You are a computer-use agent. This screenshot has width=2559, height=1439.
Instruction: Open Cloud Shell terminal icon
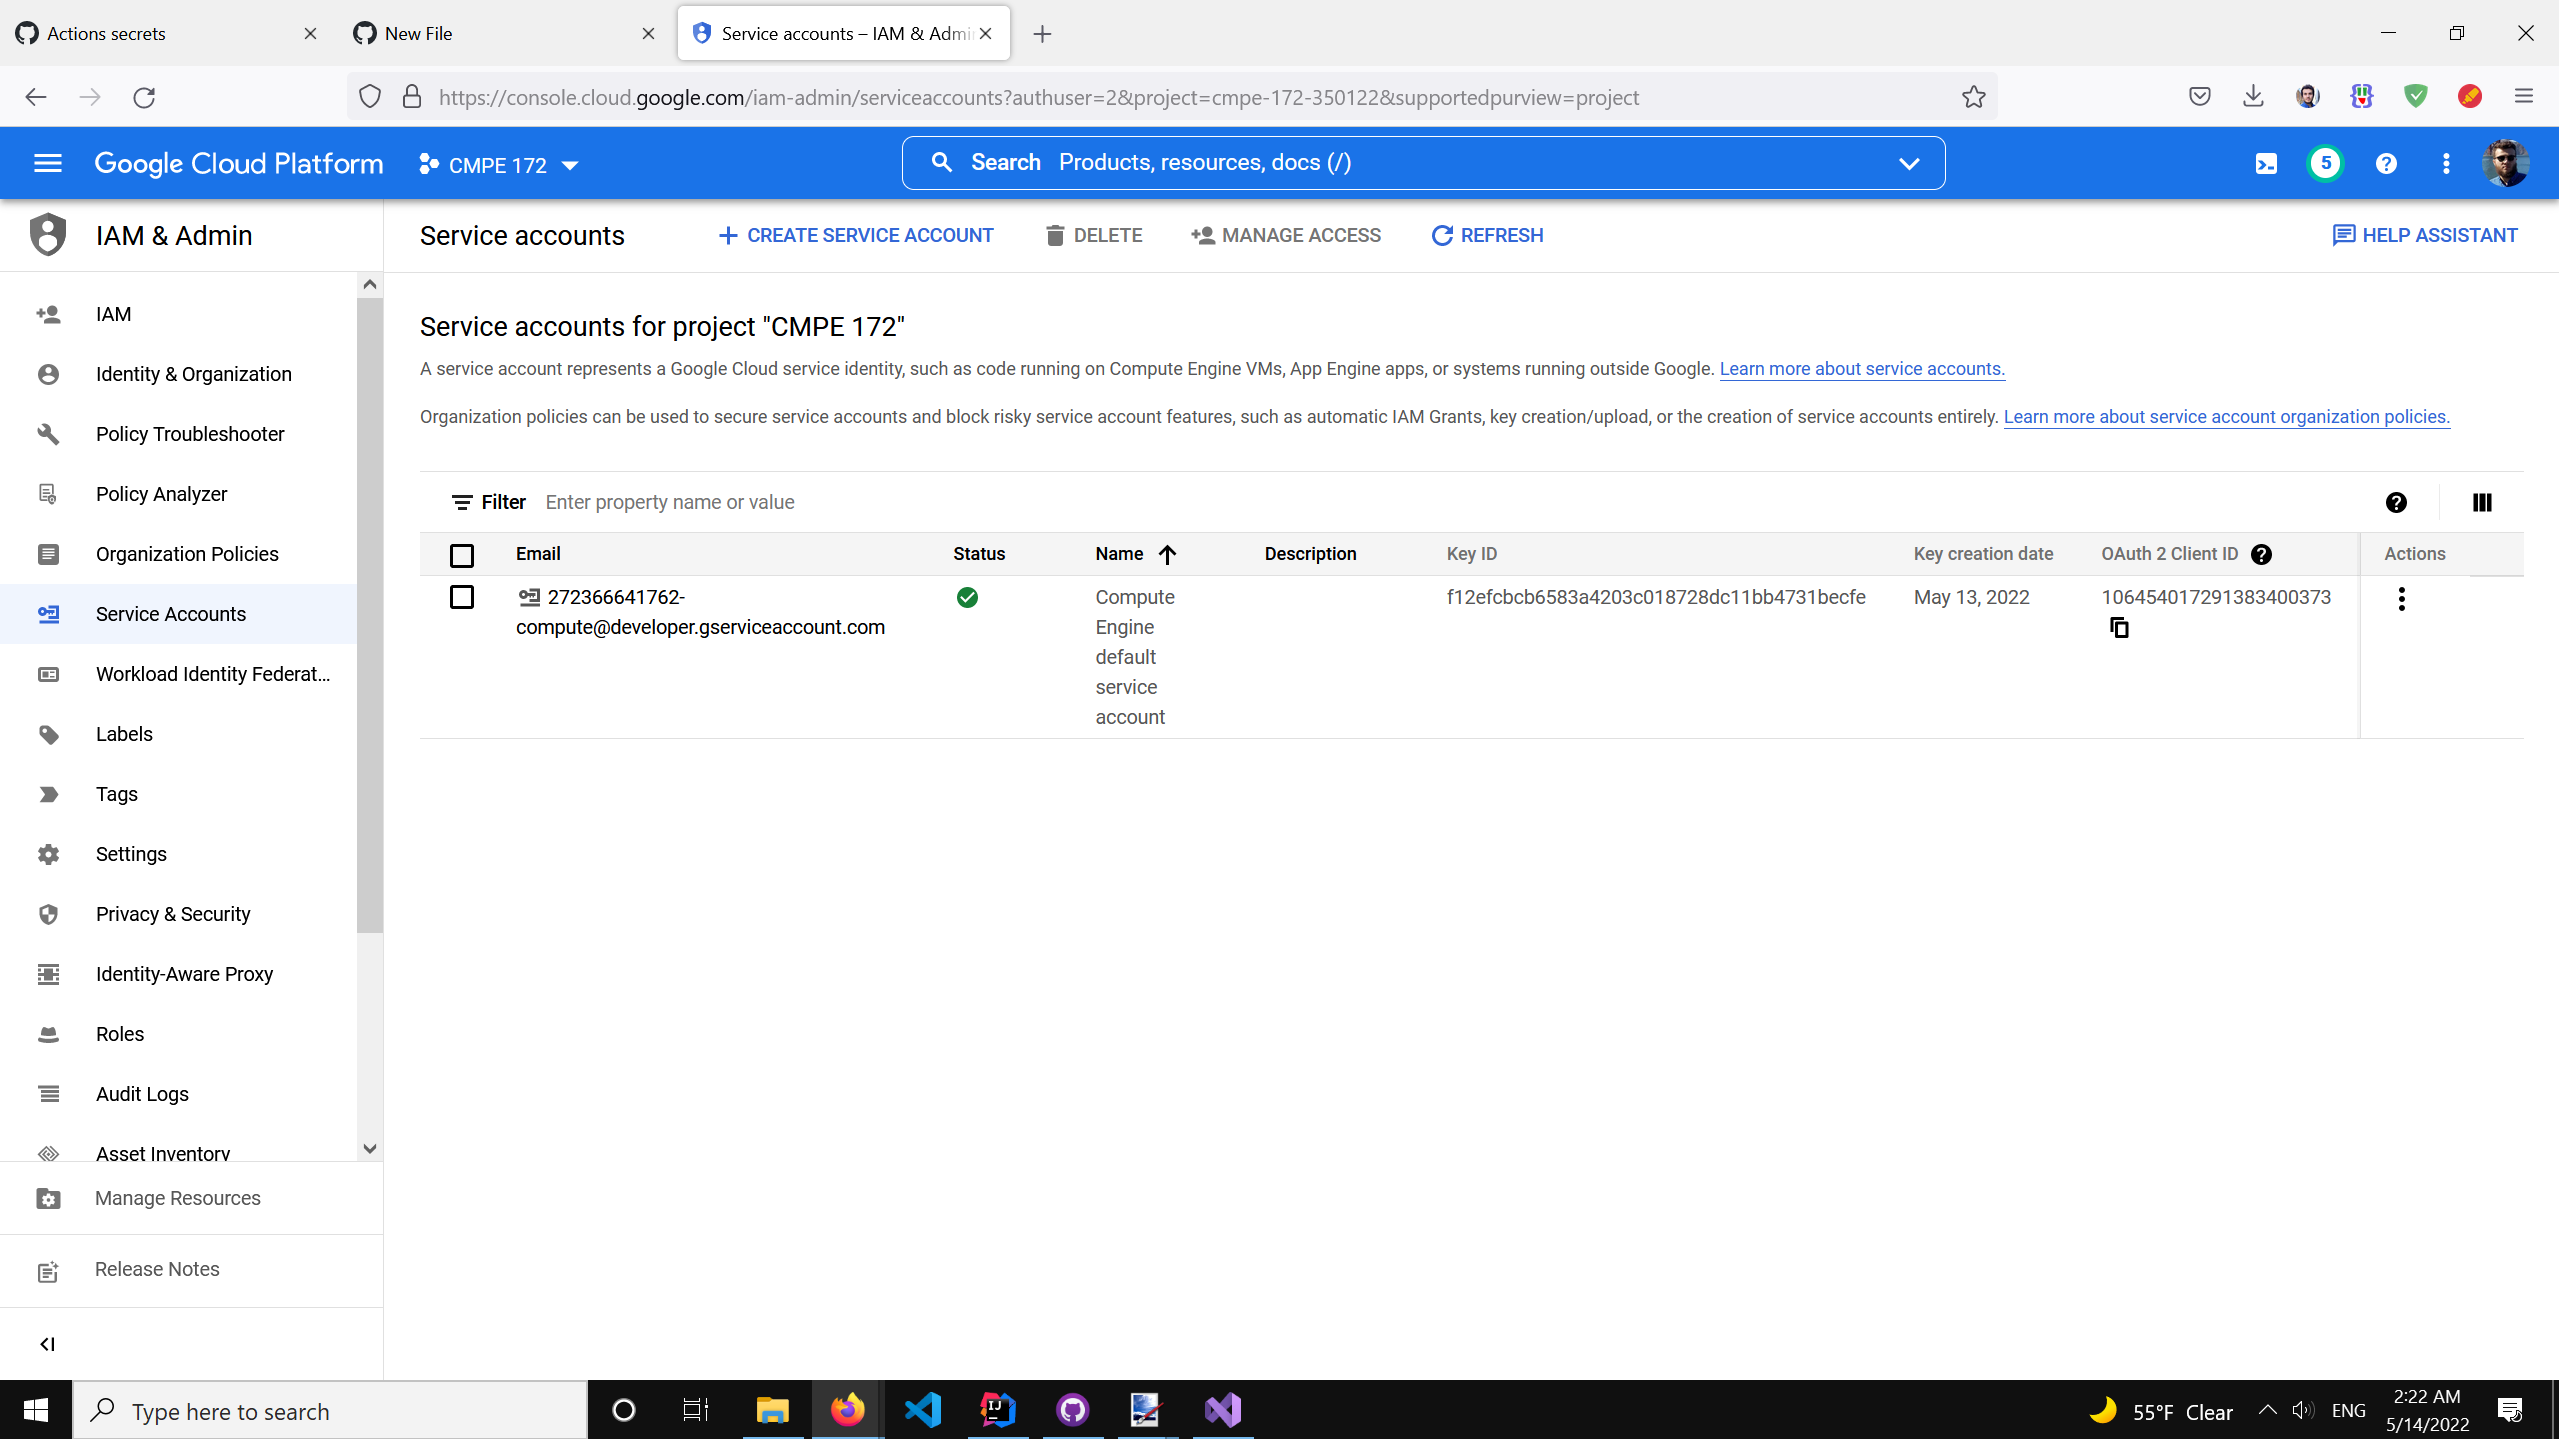(x=2266, y=164)
